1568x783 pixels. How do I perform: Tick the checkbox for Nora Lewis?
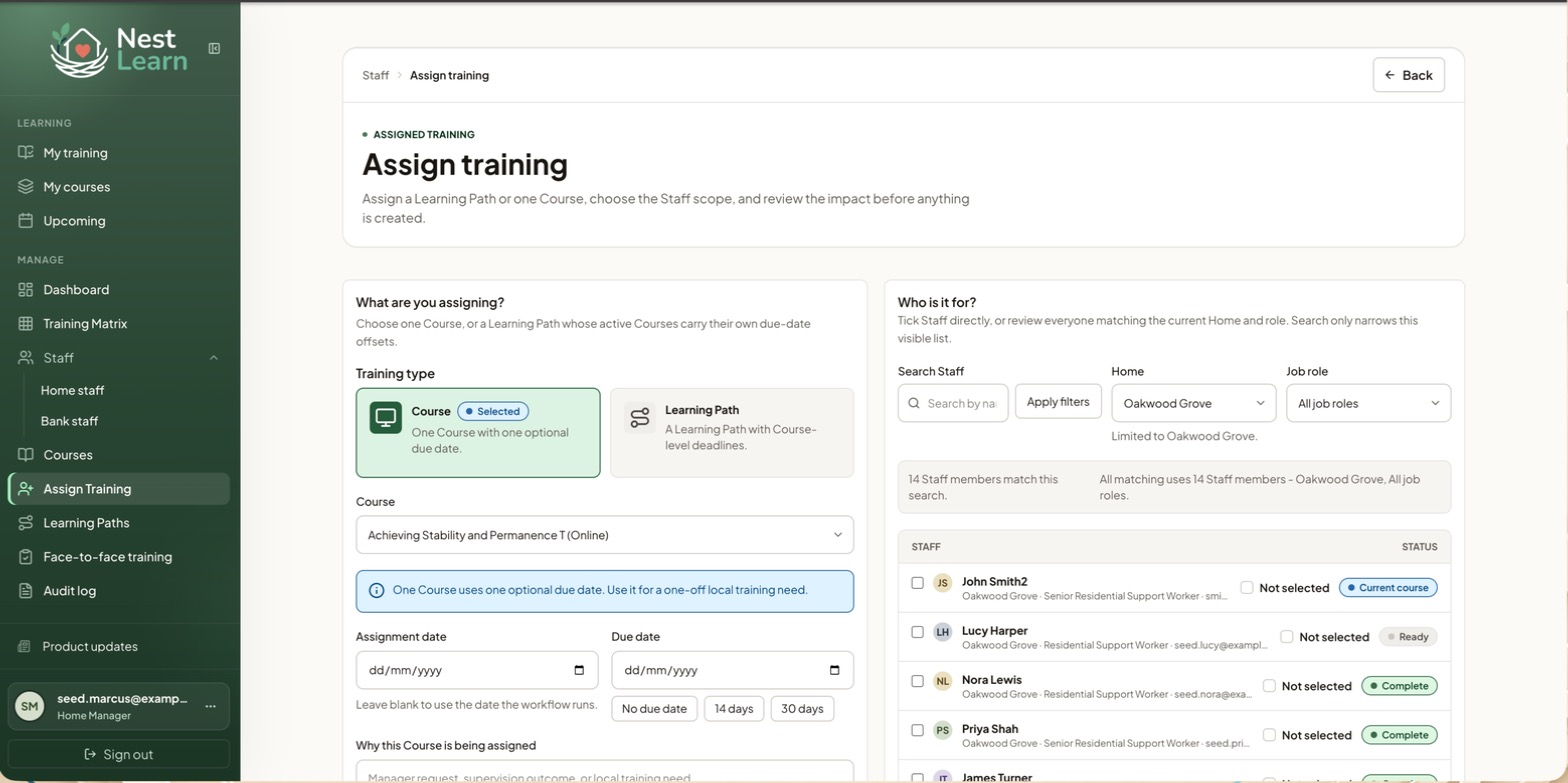[917, 681]
